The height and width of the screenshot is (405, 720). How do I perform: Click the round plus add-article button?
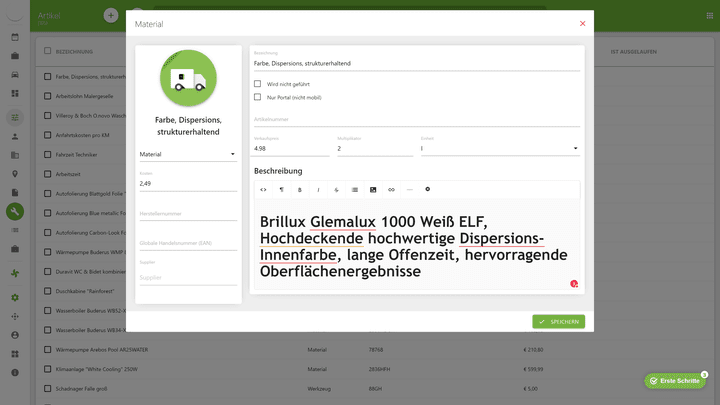point(111,15)
